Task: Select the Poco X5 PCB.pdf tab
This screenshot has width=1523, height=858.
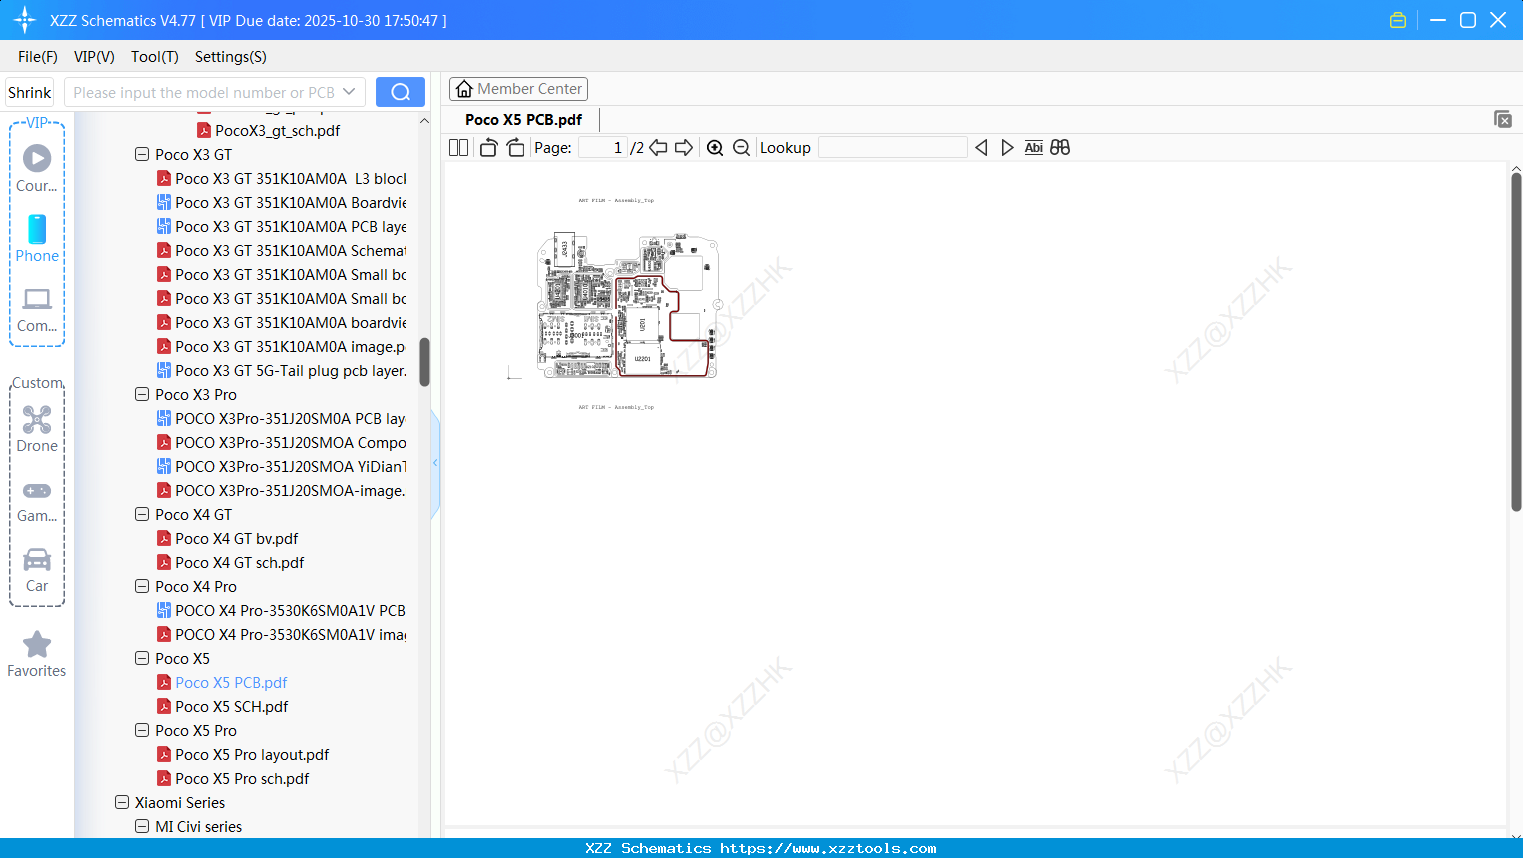Action: pyautogui.click(x=523, y=120)
